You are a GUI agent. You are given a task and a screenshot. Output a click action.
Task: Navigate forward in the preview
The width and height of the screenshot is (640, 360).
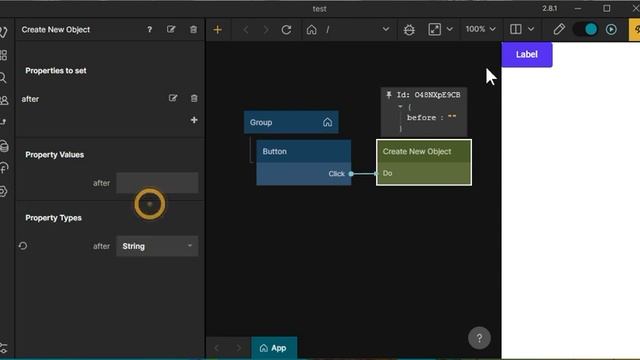pos(266,29)
